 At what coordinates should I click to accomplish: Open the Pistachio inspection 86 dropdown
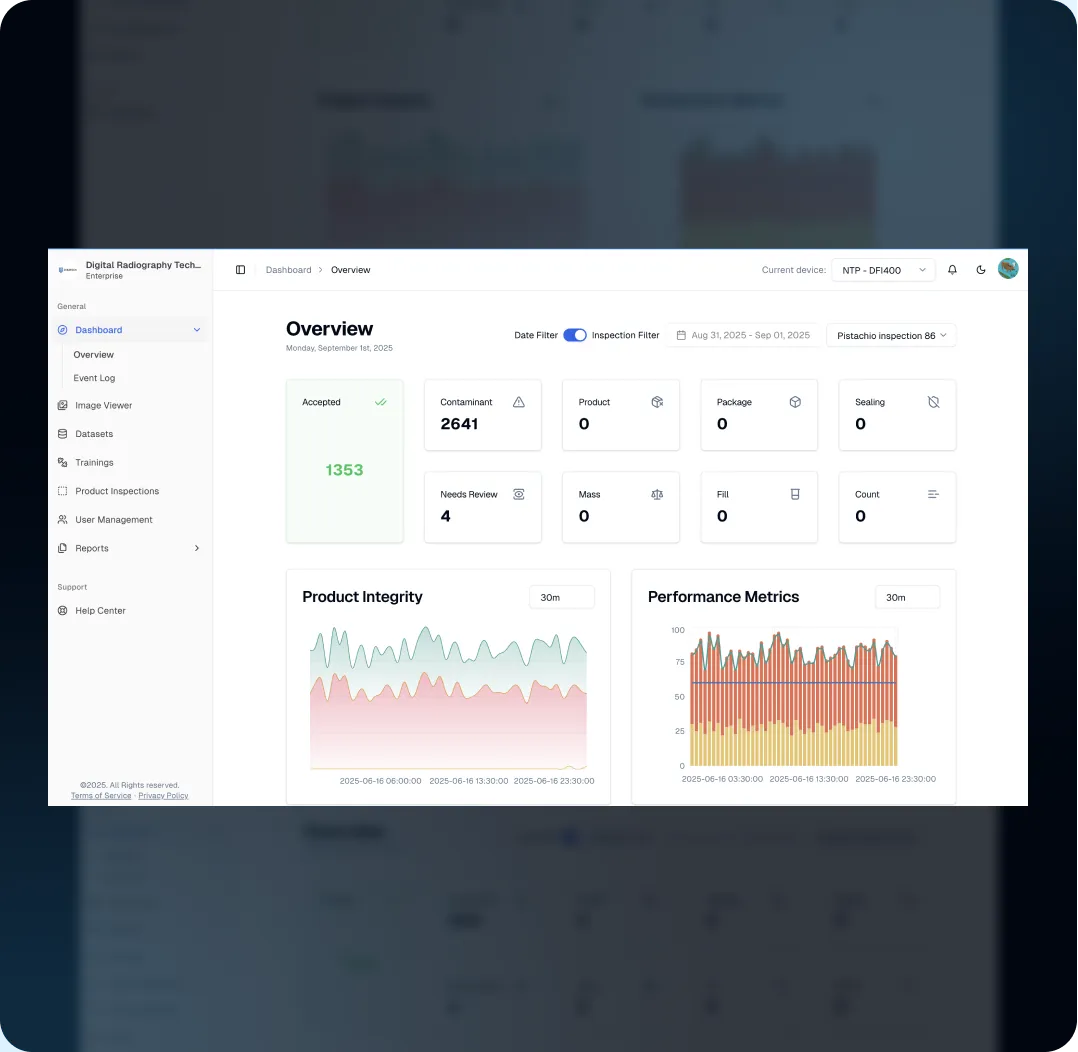click(891, 335)
